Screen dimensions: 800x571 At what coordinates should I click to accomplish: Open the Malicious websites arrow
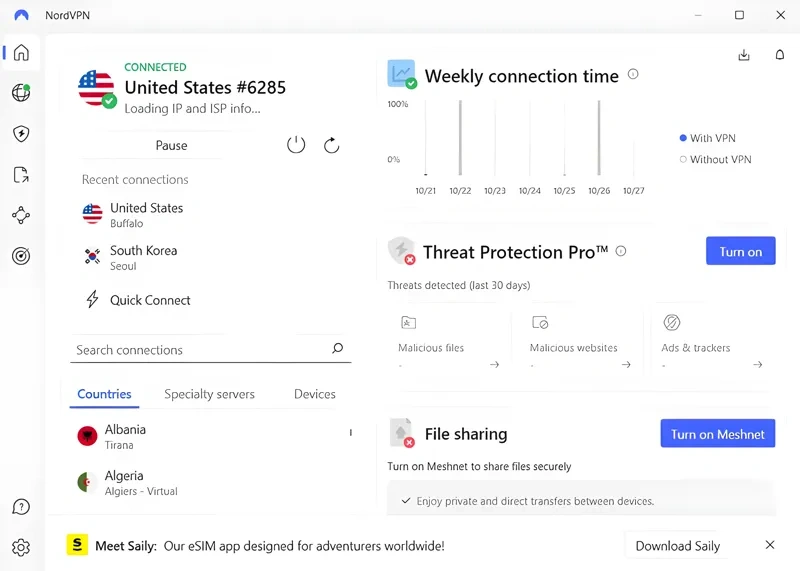[x=626, y=364]
